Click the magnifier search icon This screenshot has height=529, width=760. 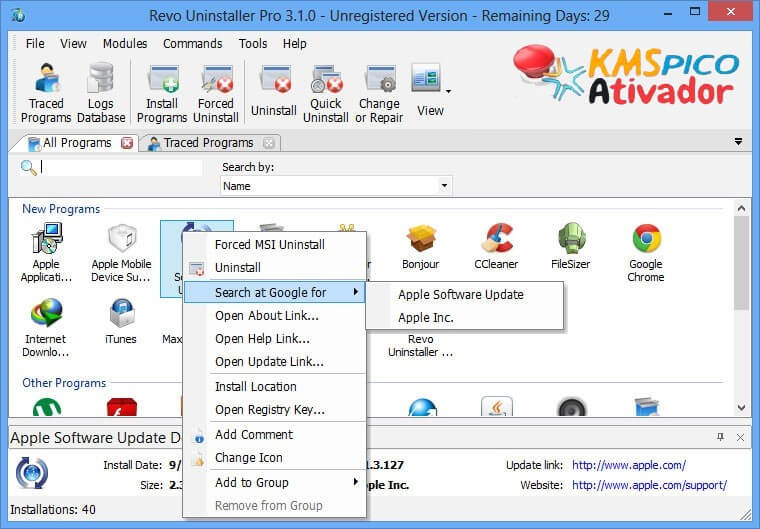pyautogui.click(x=28, y=168)
